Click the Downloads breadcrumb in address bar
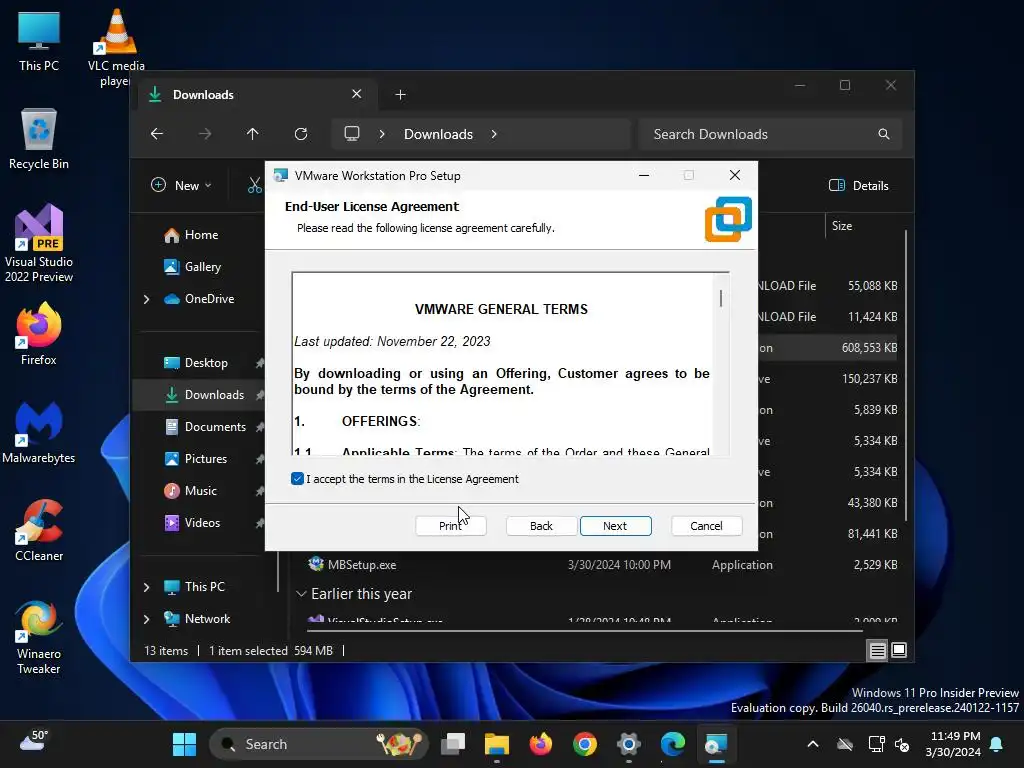 (438, 134)
